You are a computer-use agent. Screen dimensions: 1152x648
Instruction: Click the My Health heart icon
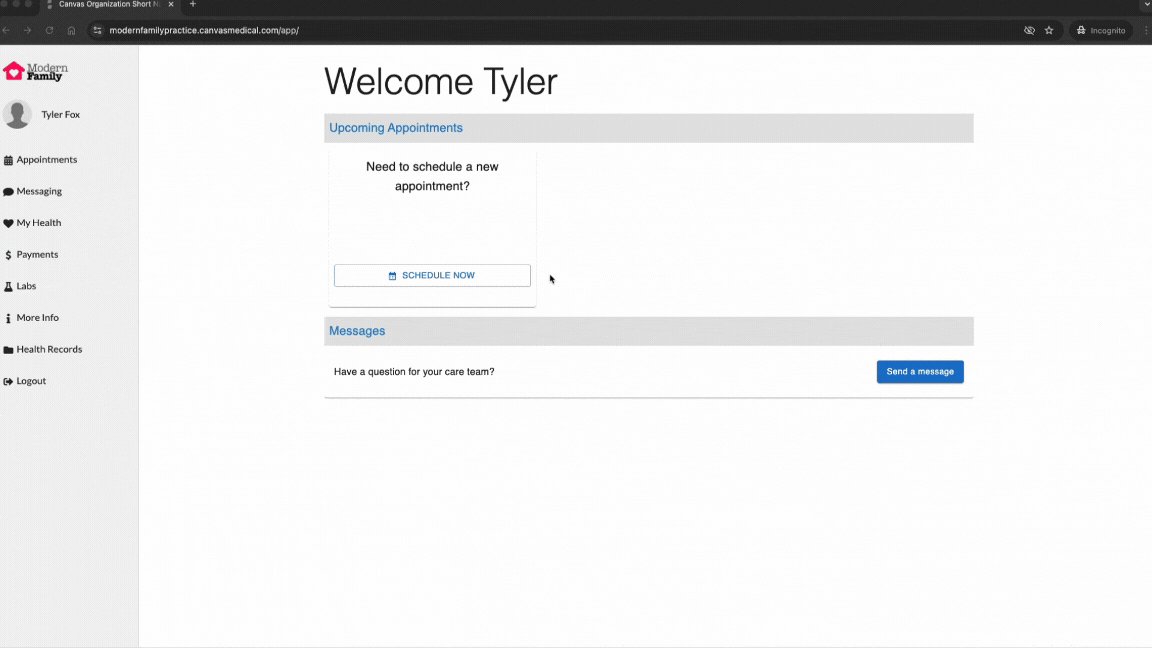click(9, 223)
